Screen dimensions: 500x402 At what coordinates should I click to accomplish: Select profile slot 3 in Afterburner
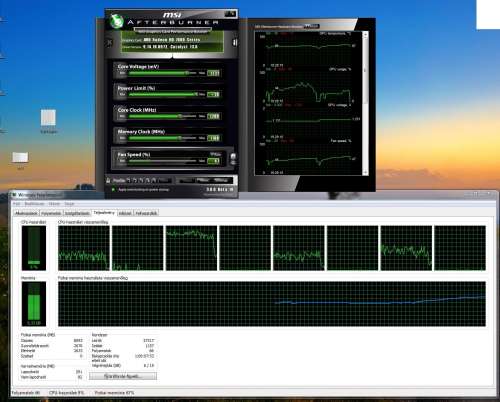tap(141, 181)
